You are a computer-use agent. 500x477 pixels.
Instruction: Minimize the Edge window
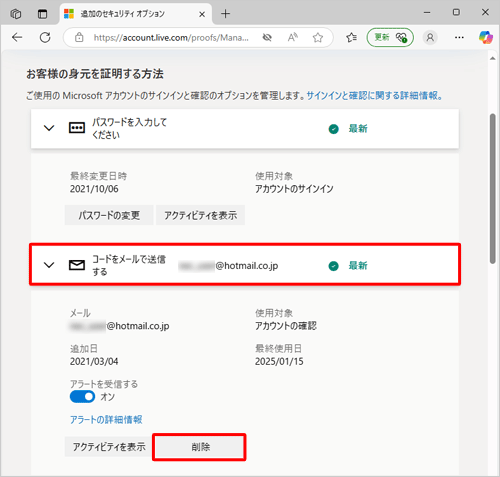pyautogui.click(x=427, y=13)
